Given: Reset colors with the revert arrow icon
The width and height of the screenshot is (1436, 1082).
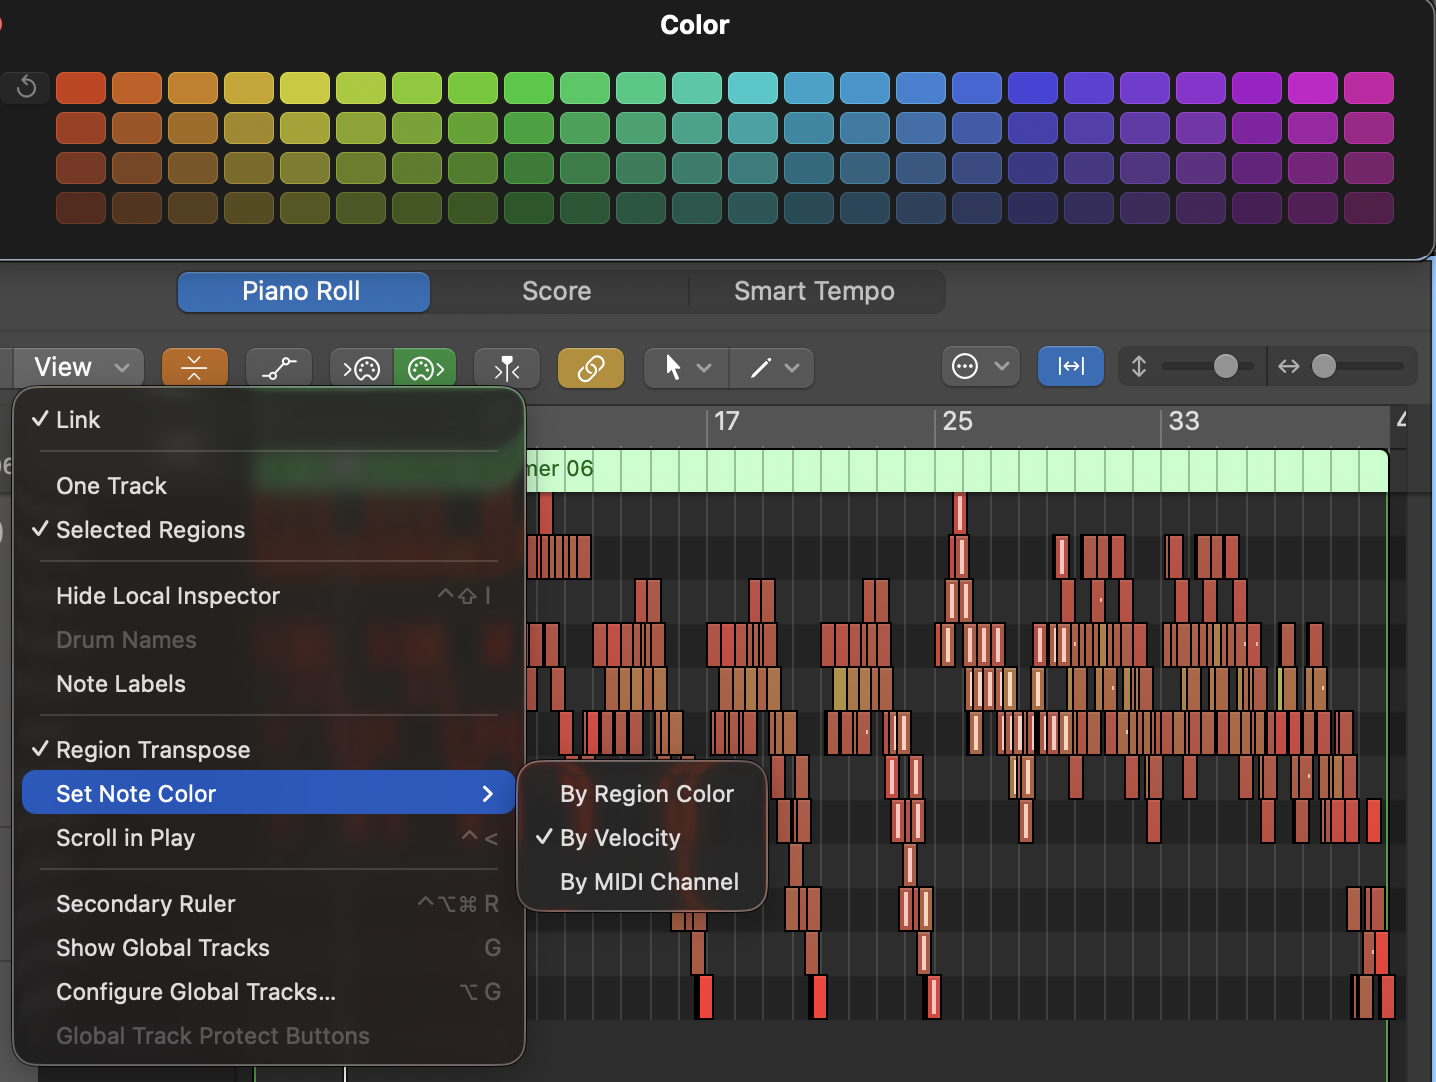Looking at the screenshot, I should coord(27,88).
